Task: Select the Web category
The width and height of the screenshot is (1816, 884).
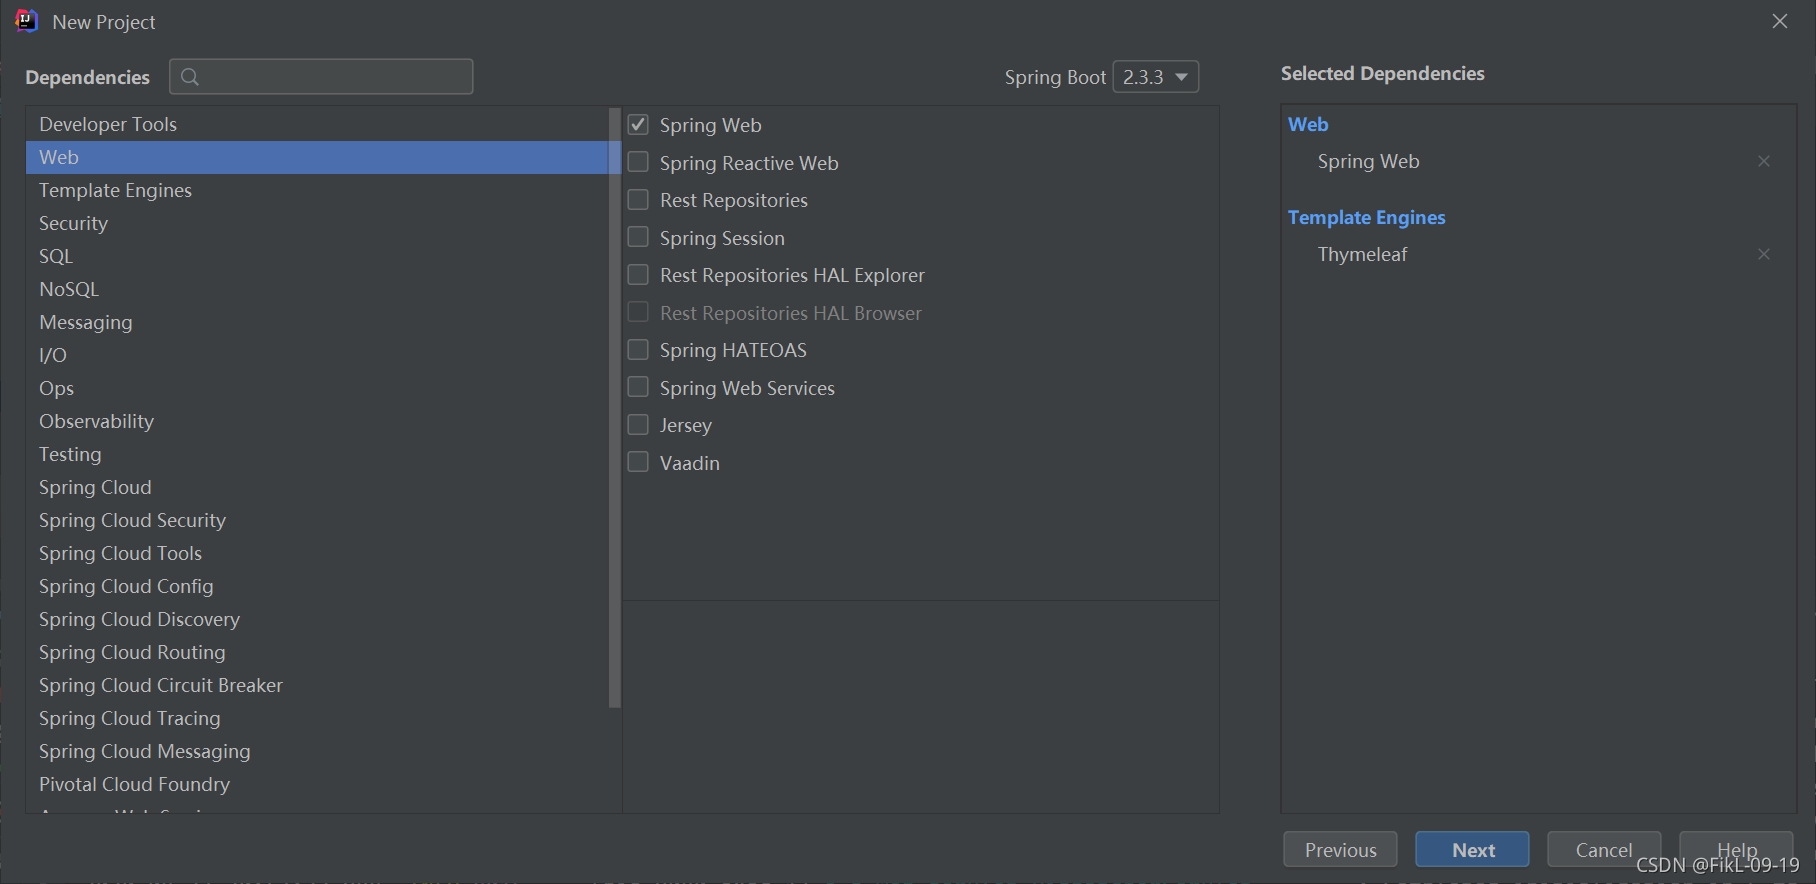Action: tap(317, 157)
